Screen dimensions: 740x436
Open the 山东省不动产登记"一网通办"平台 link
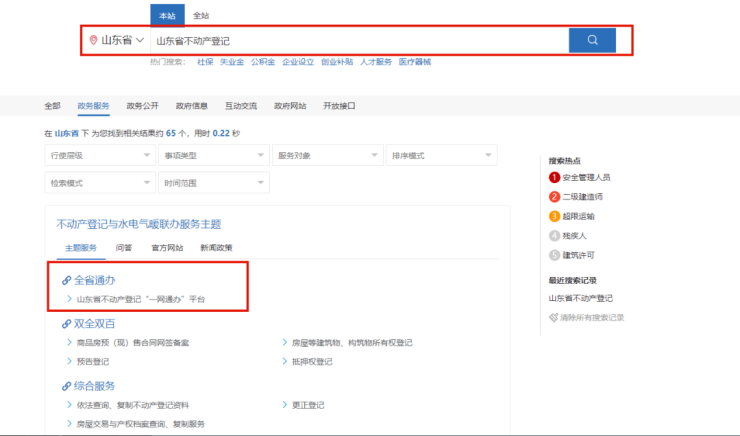coord(141,299)
